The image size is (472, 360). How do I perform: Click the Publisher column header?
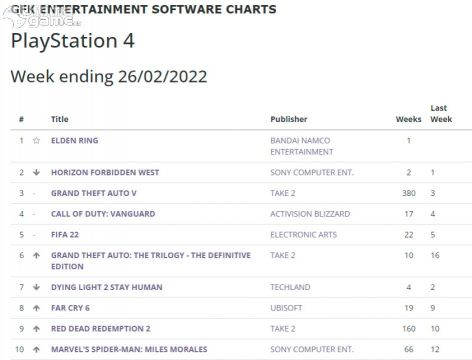289,119
